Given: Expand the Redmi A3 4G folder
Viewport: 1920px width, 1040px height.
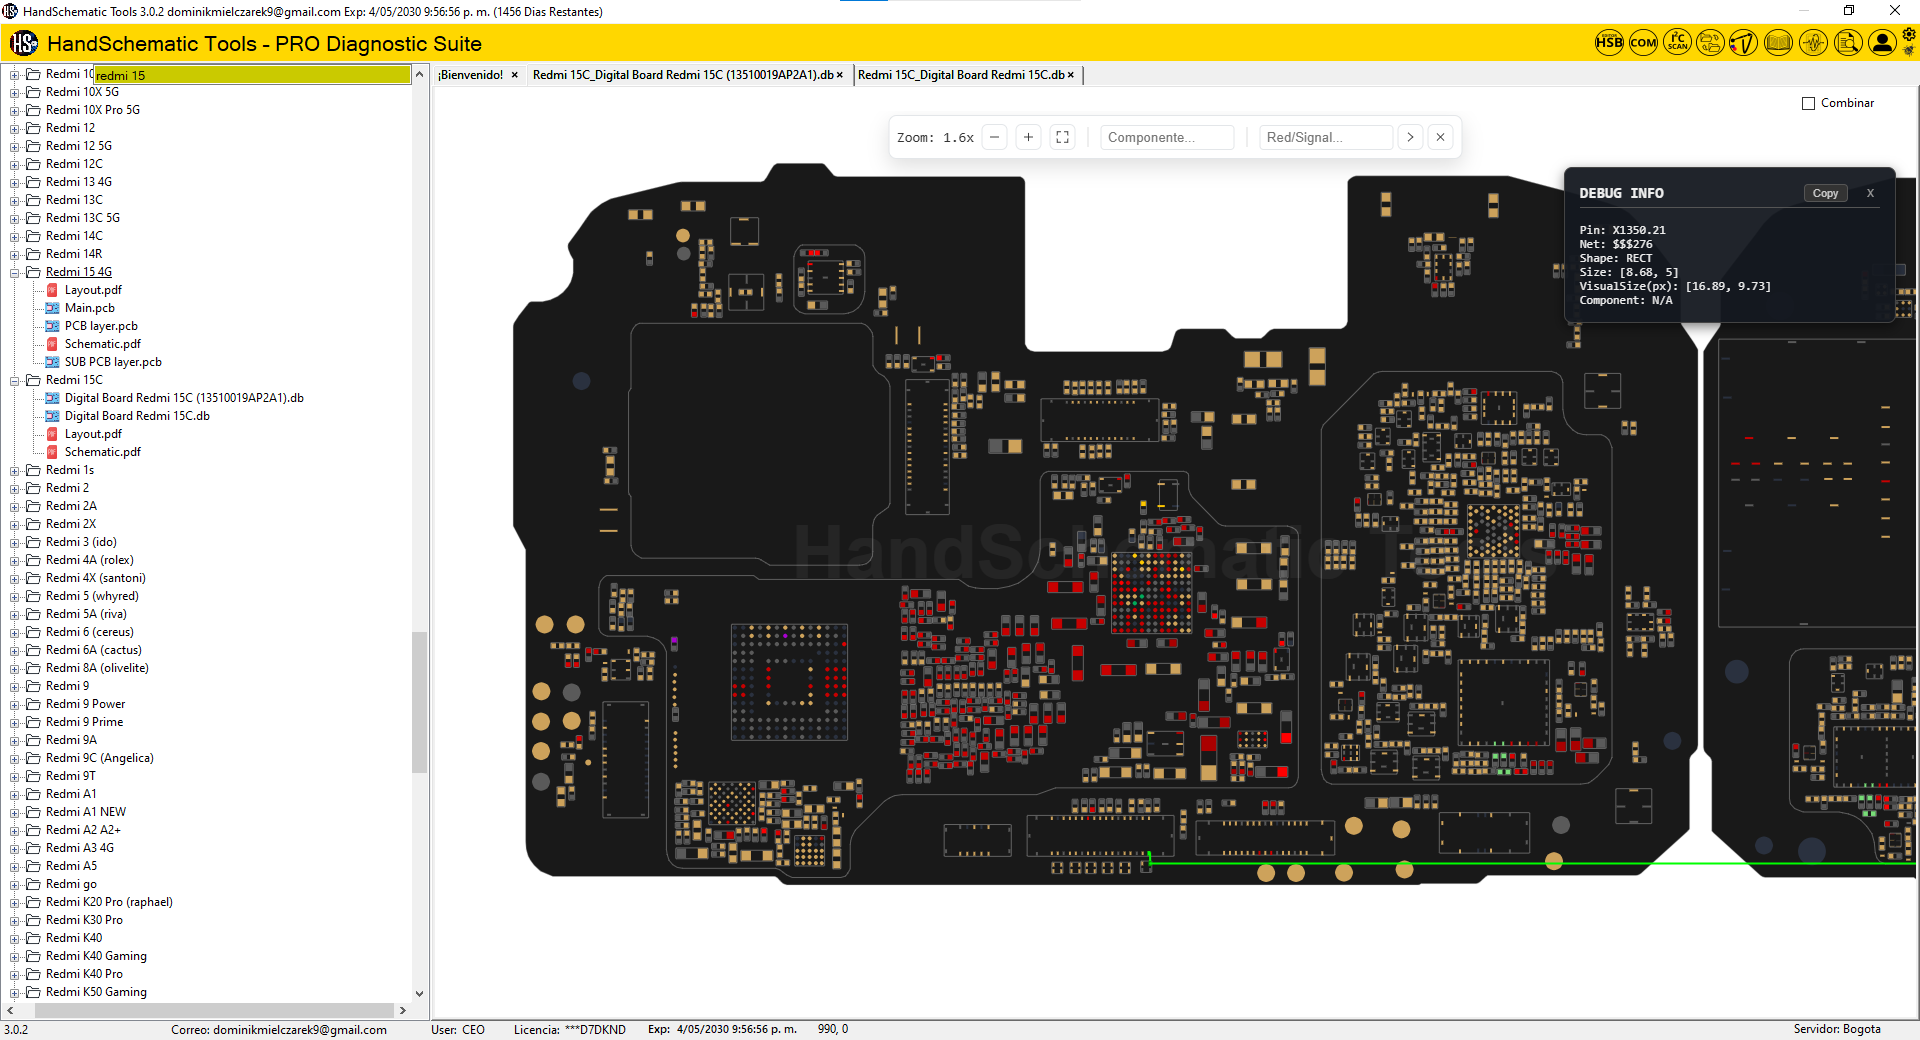Looking at the screenshot, I should pyautogui.click(x=15, y=848).
